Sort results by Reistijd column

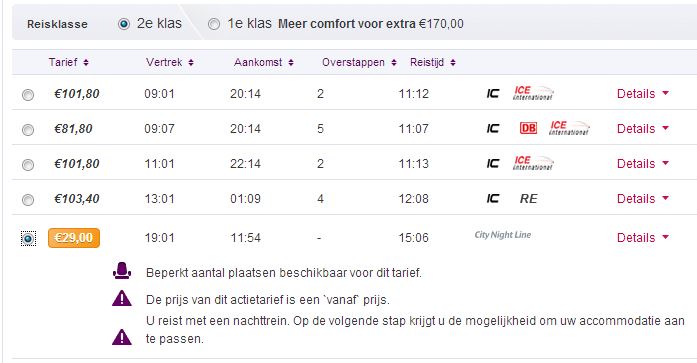tap(433, 62)
